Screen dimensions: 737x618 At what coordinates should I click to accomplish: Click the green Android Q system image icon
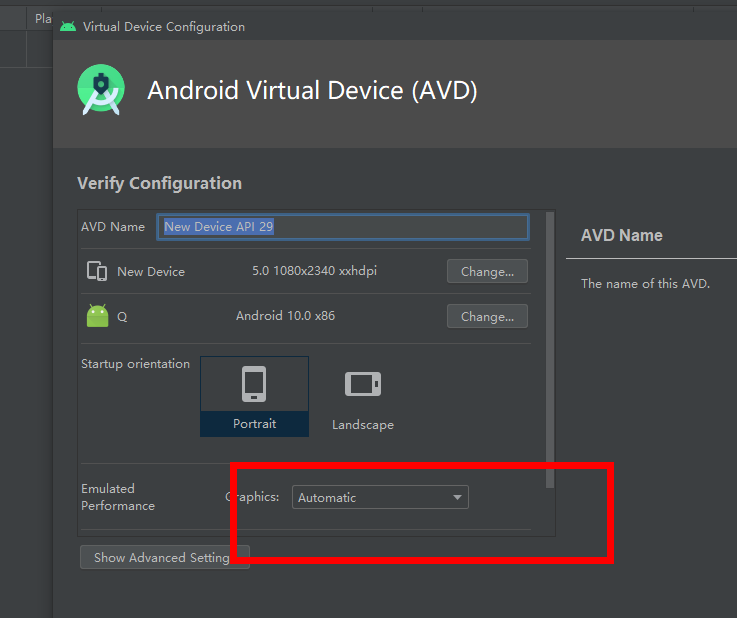tap(97, 315)
